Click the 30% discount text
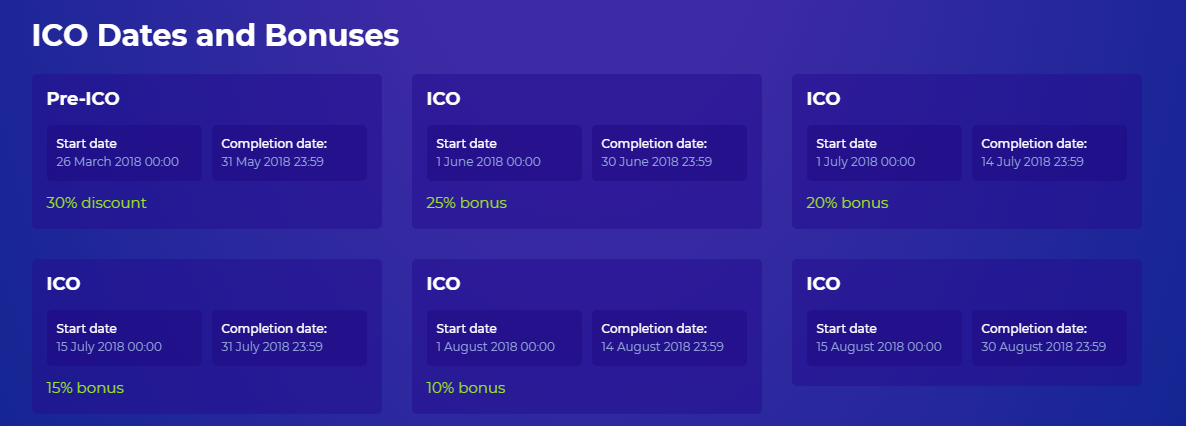1186x426 pixels. click(96, 203)
